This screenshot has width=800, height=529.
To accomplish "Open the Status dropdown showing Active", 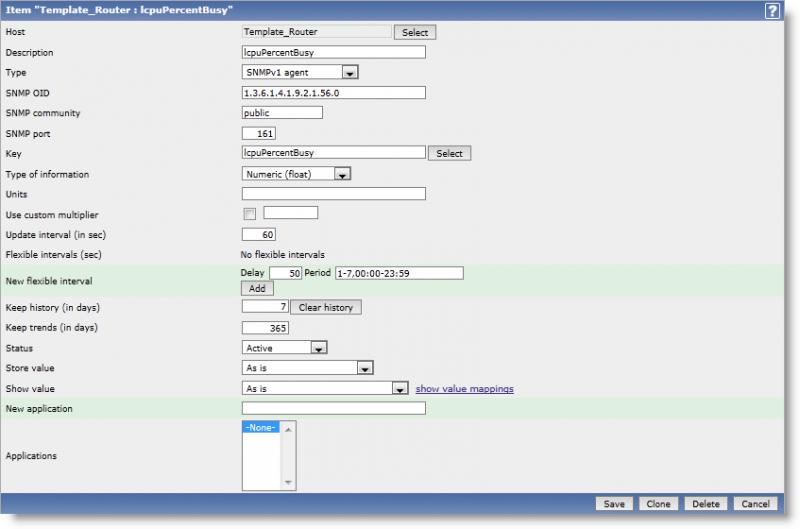I will click(284, 348).
